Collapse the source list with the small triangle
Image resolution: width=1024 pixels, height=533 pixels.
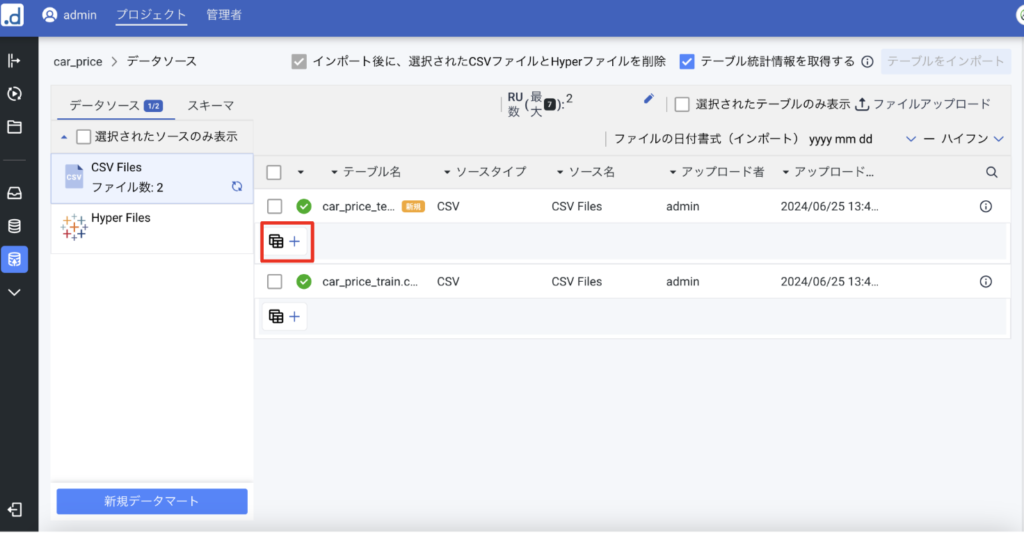(x=64, y=137)
